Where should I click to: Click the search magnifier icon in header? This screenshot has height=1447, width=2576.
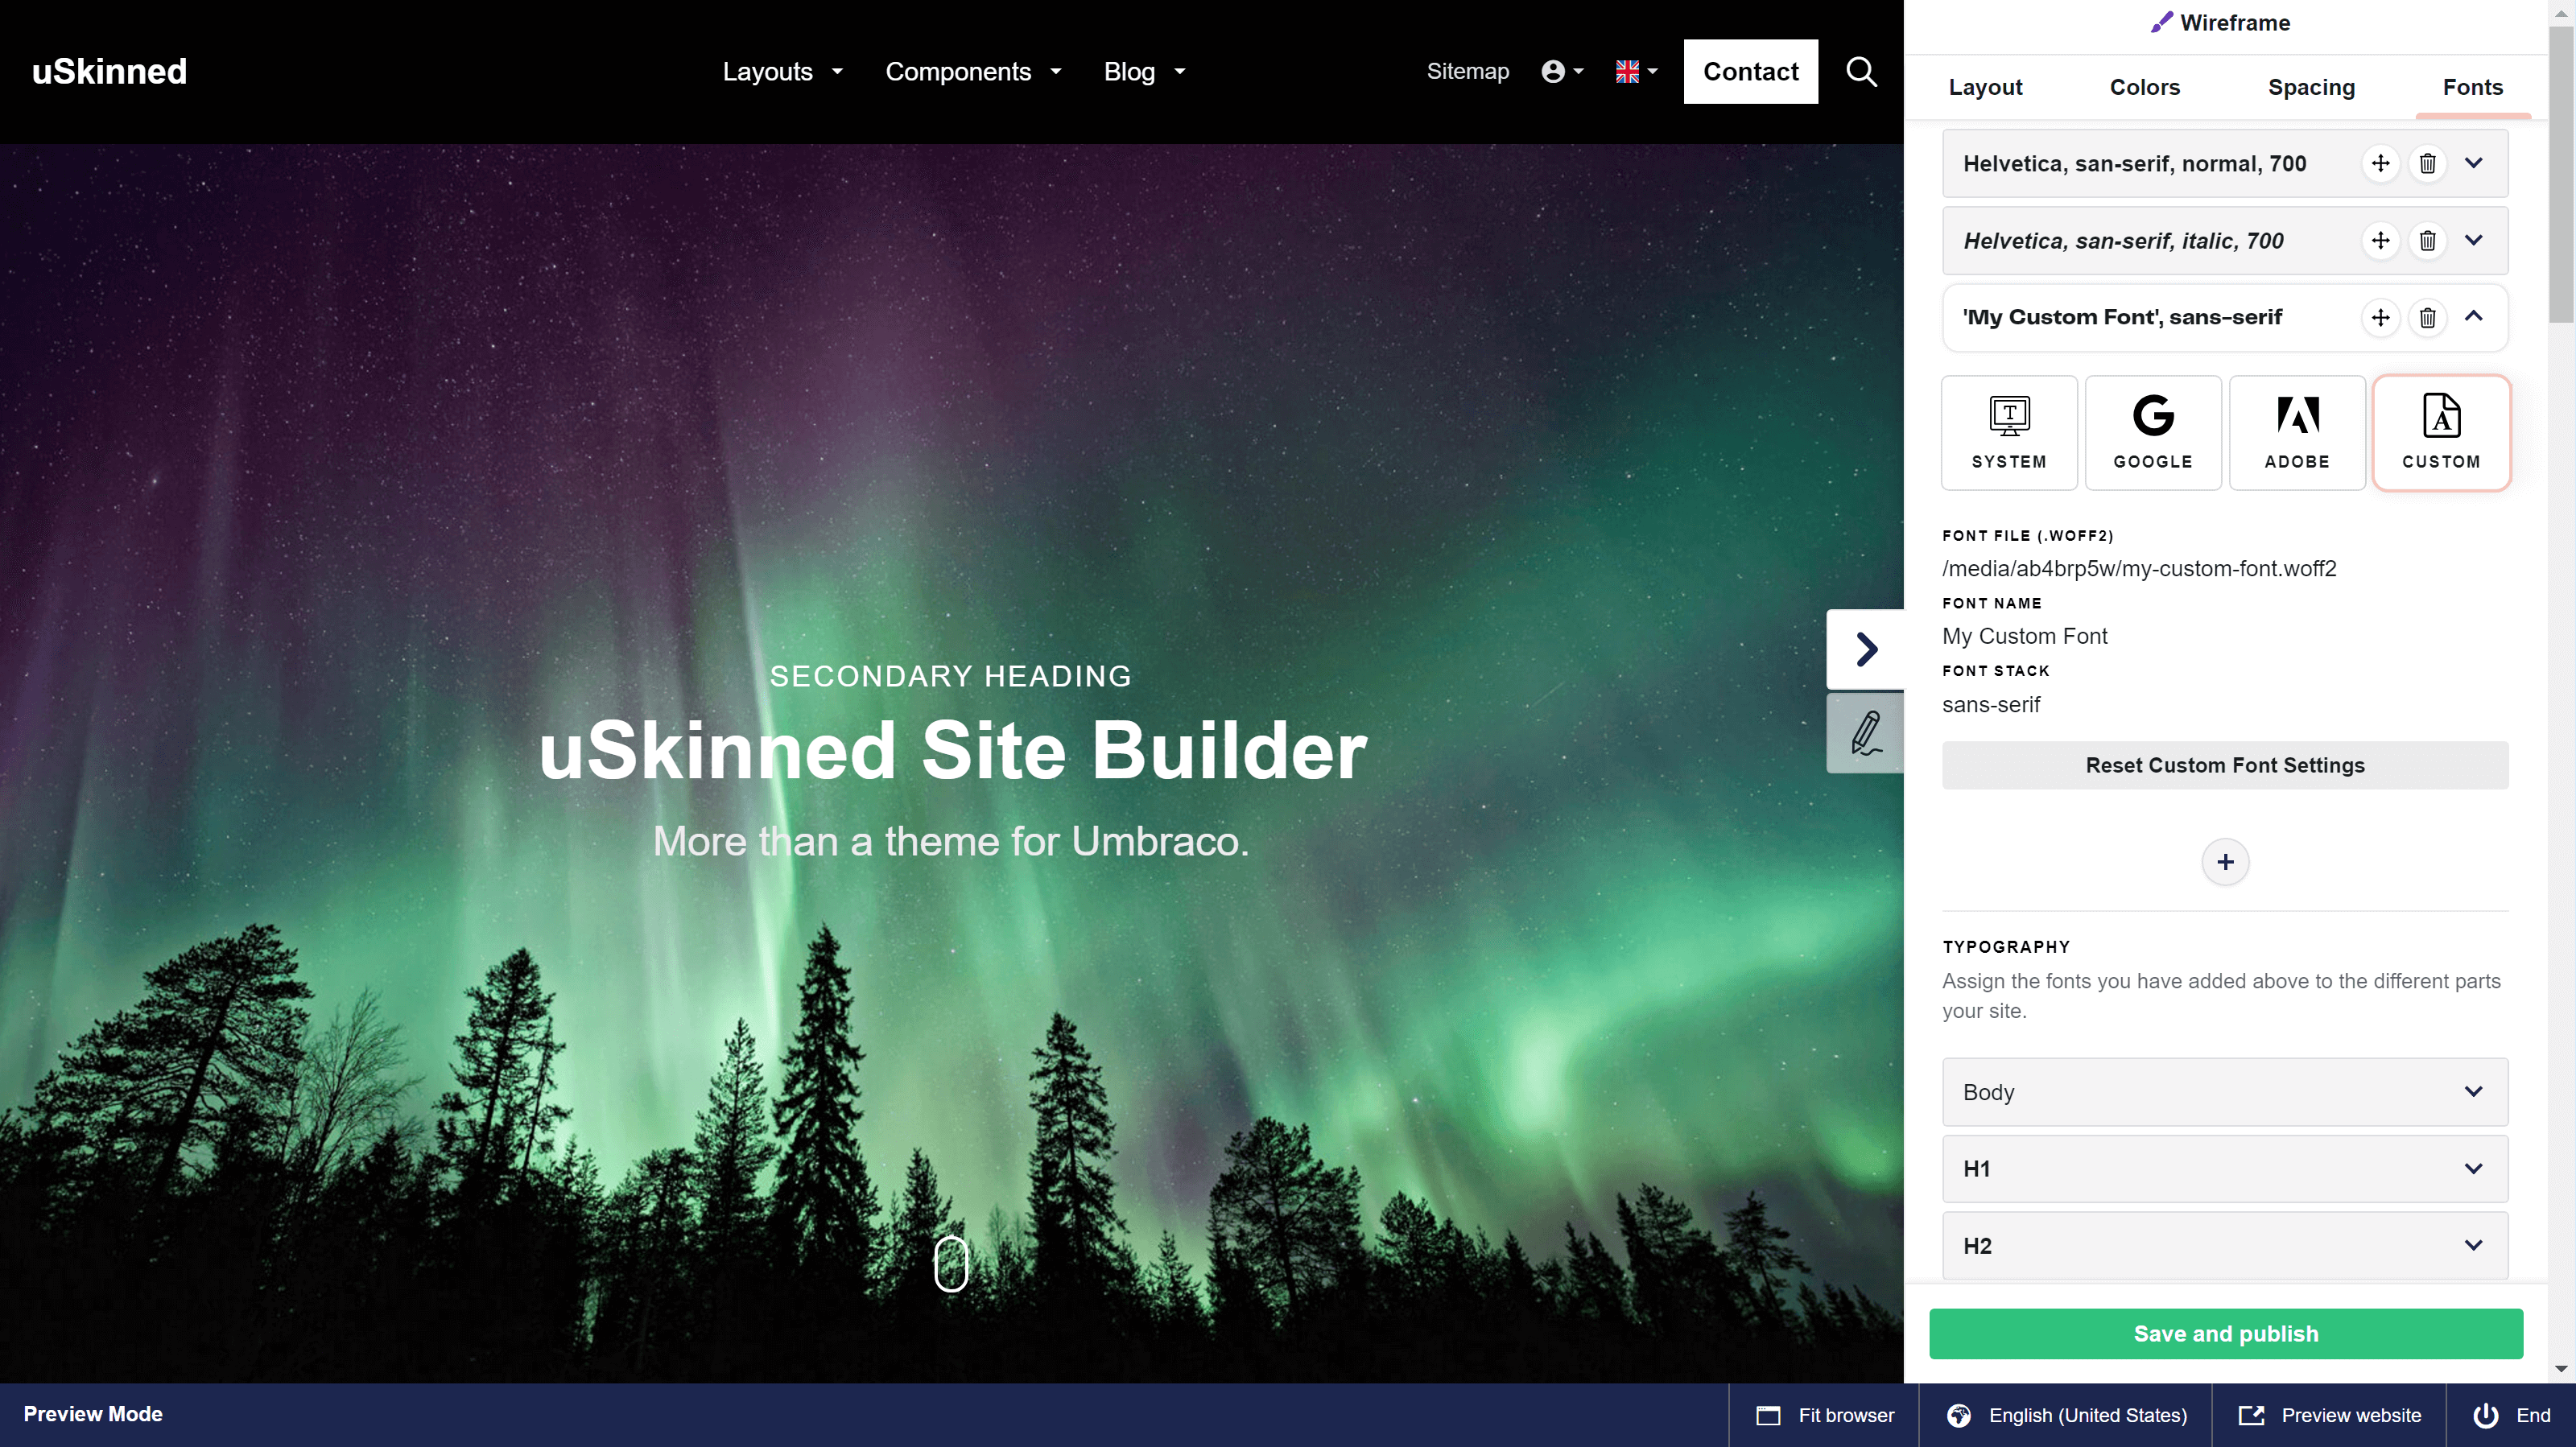pos(1861,71)
